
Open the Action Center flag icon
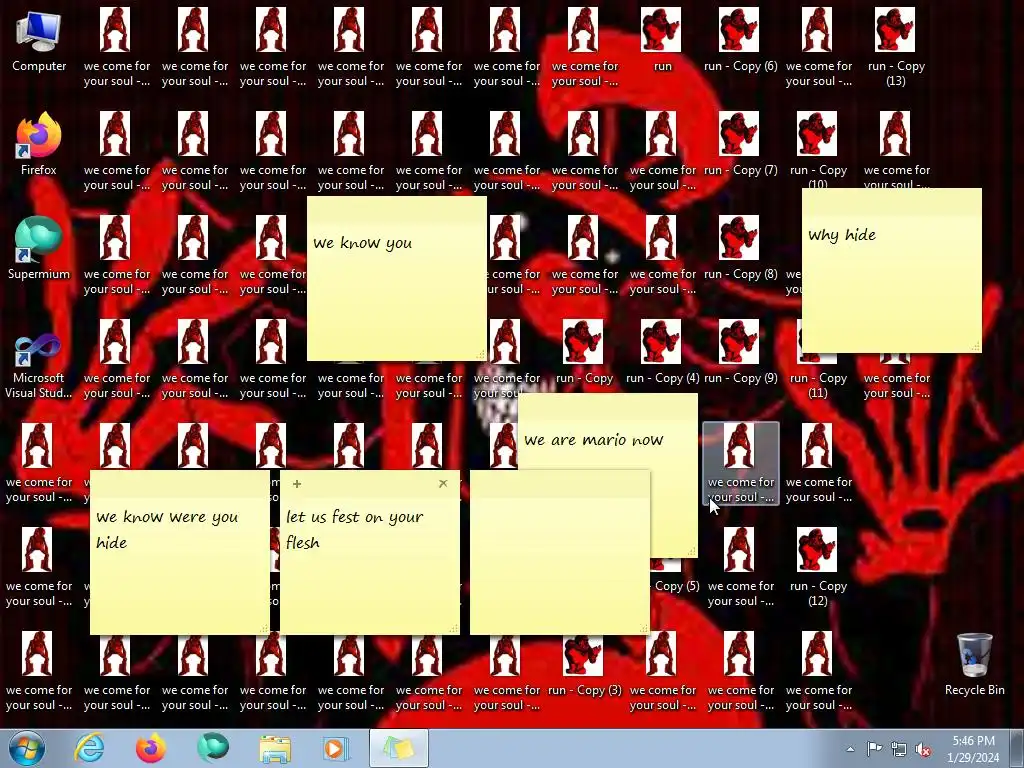[874, 749]
